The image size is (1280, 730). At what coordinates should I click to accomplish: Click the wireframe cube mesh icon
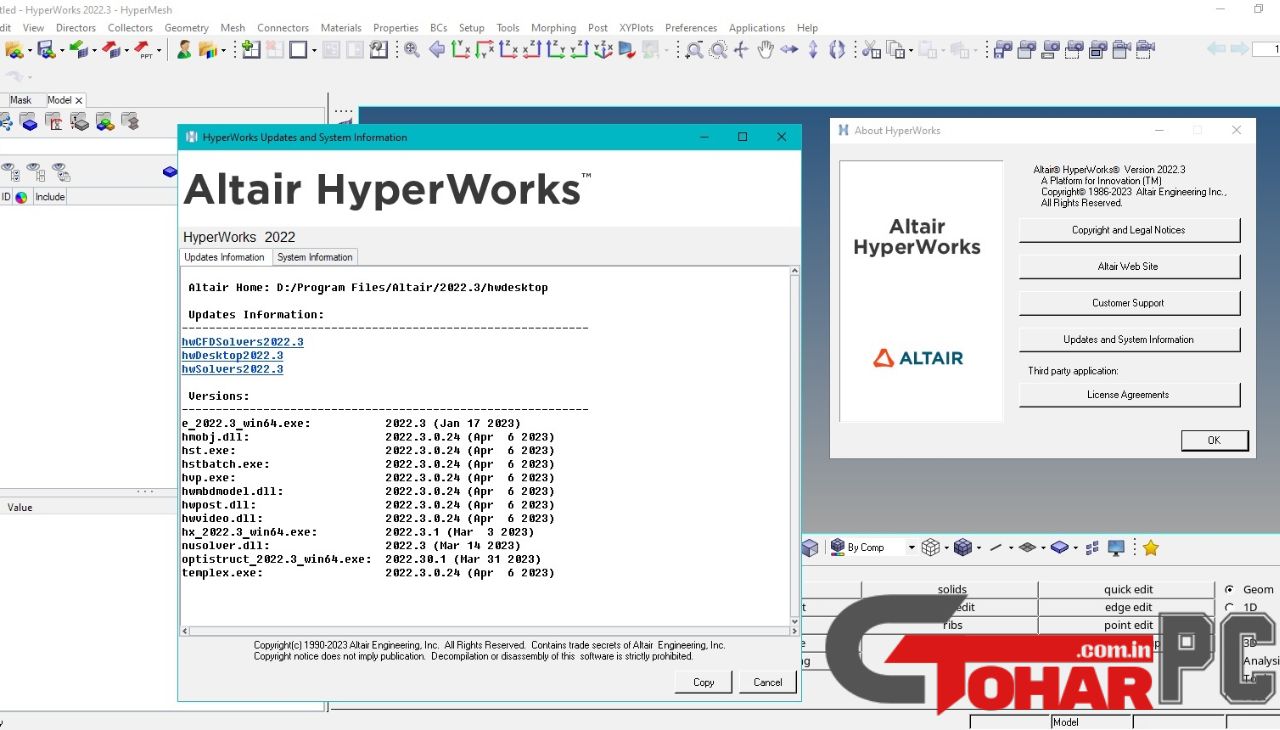[x=930, y=547]
